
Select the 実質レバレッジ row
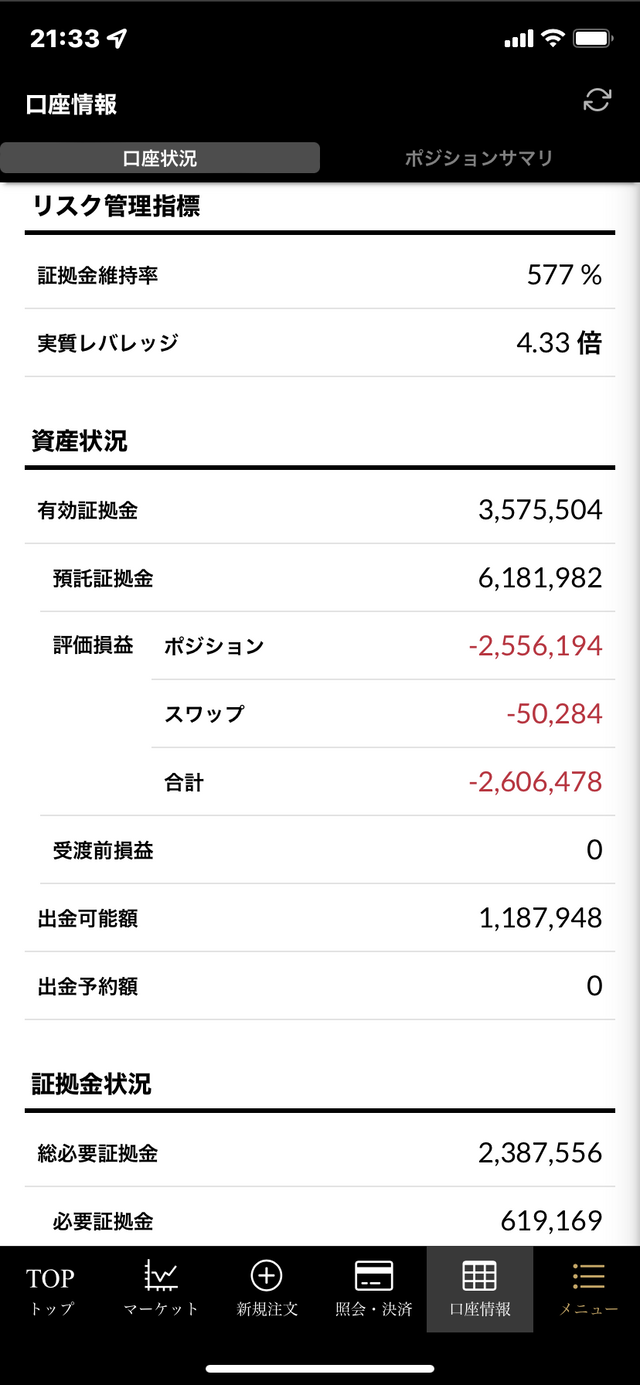(x=320, y=343)
